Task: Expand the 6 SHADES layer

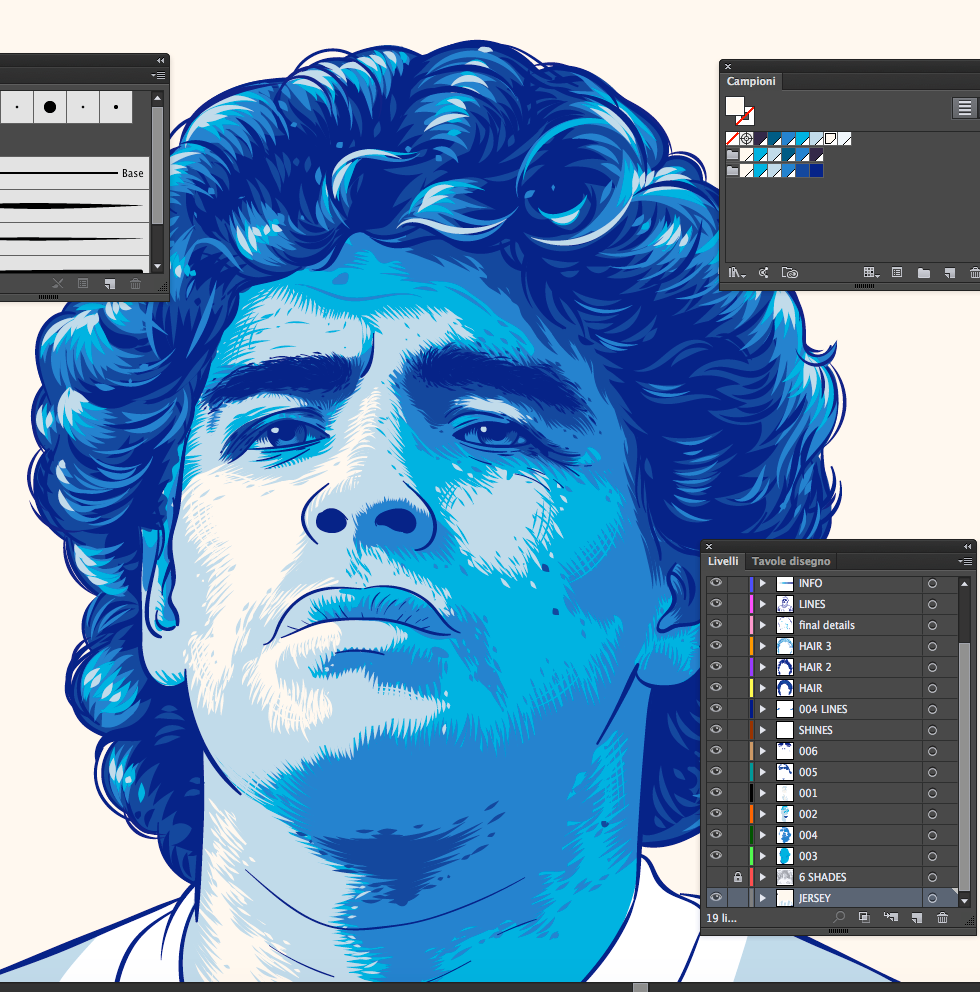Action: point(763,877)
